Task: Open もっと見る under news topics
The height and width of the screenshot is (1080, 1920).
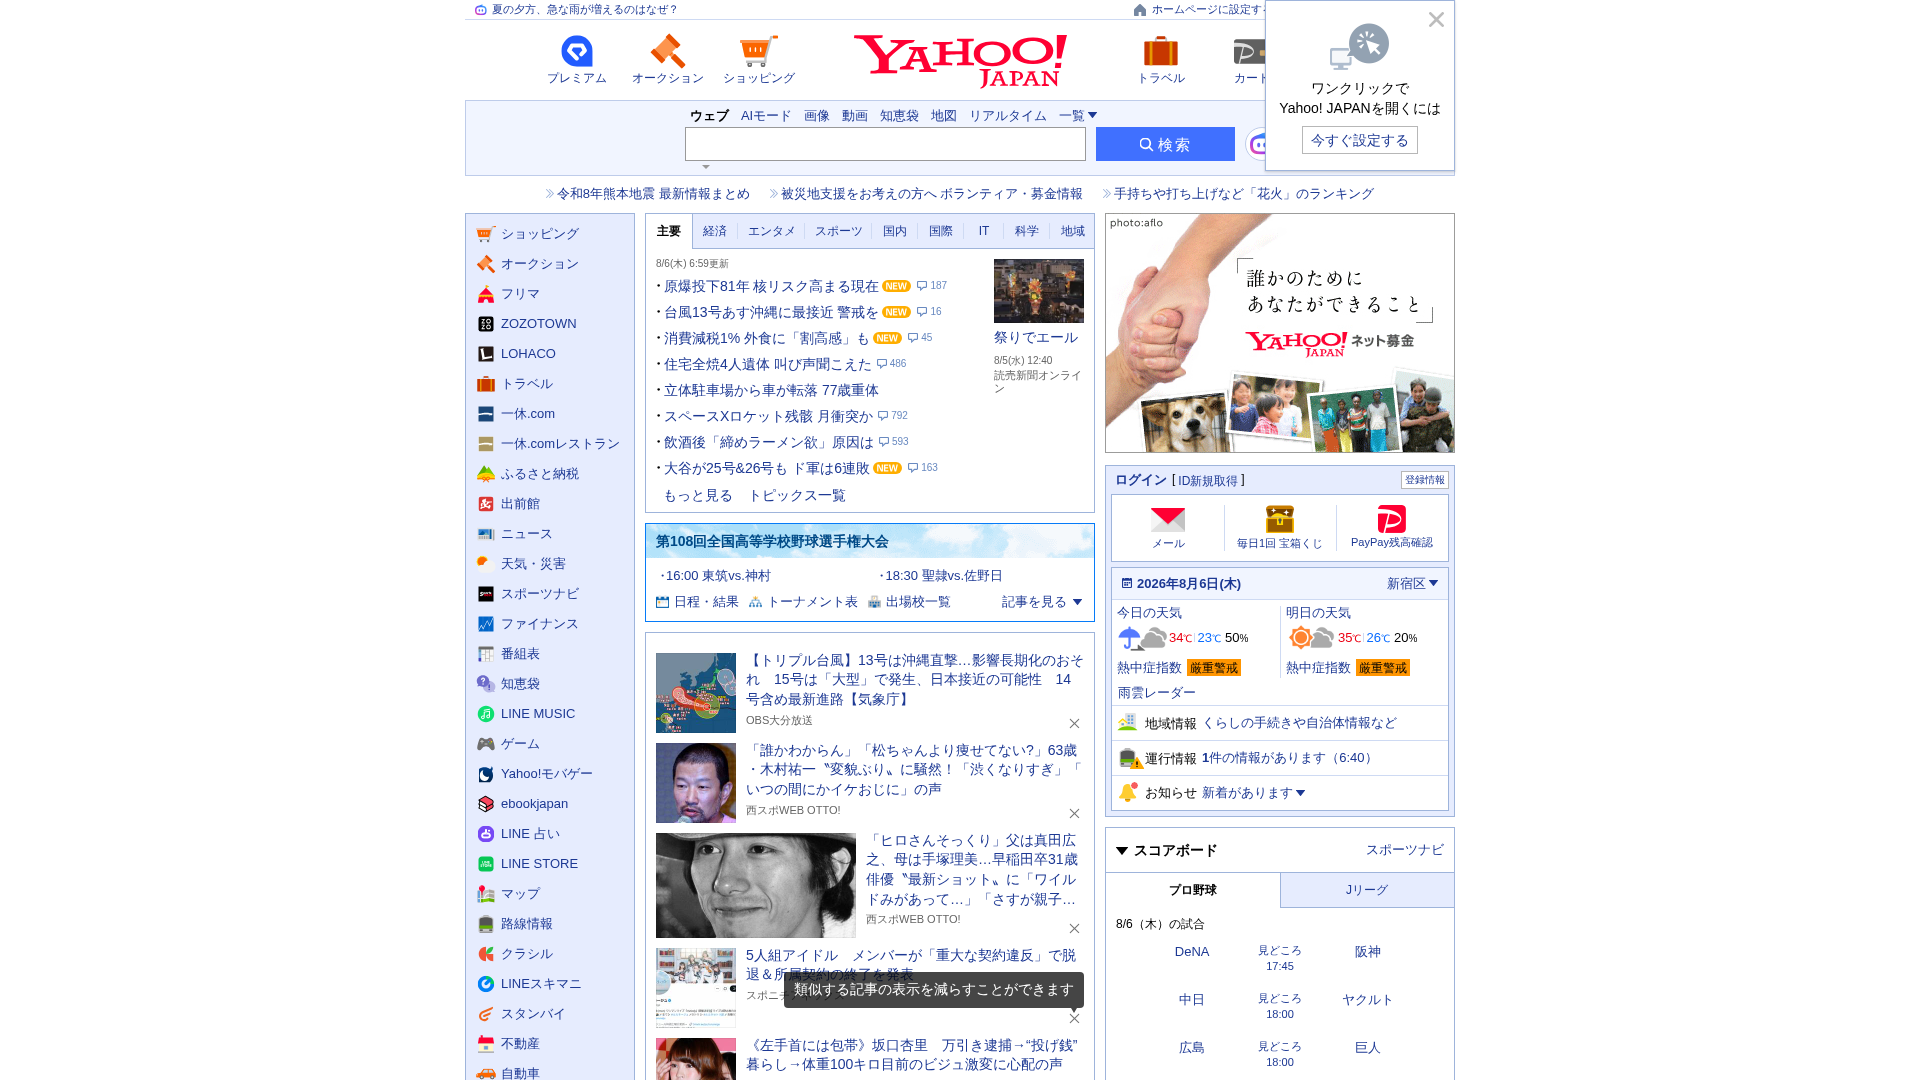Action: [698, 496]
